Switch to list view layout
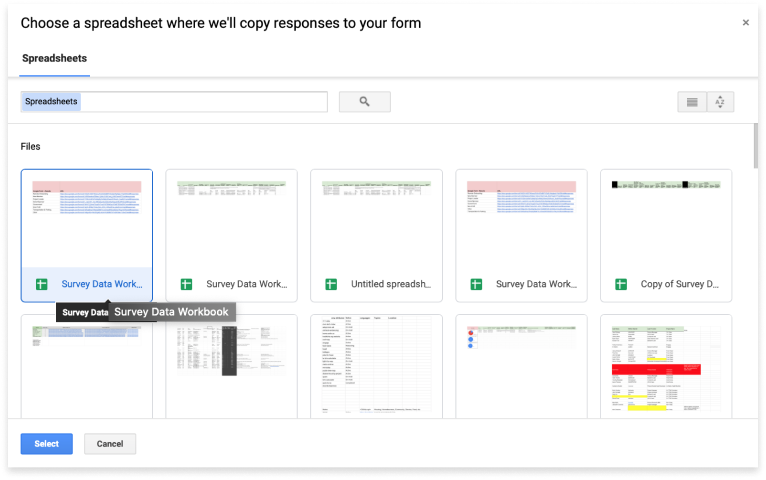Screen dimensions: 766x480 [x=692, y=102]
